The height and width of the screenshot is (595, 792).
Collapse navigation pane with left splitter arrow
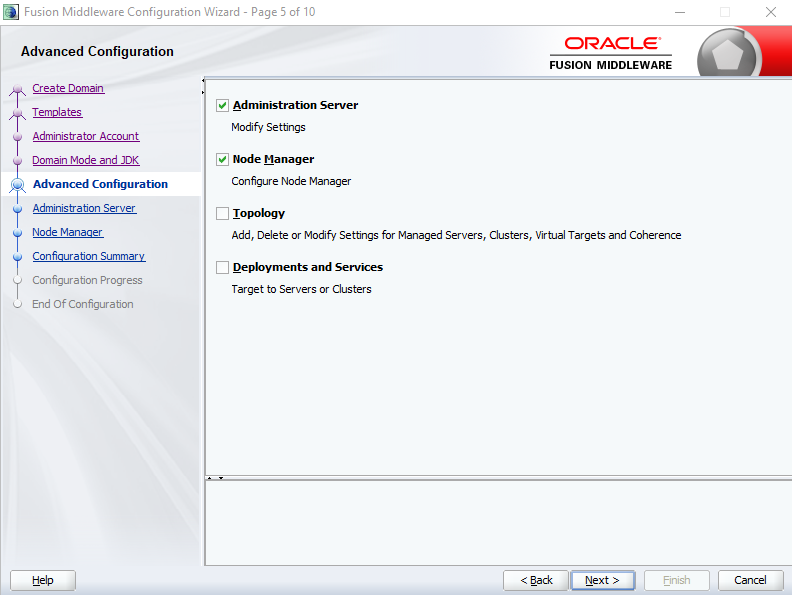click(x=203, y=80)
